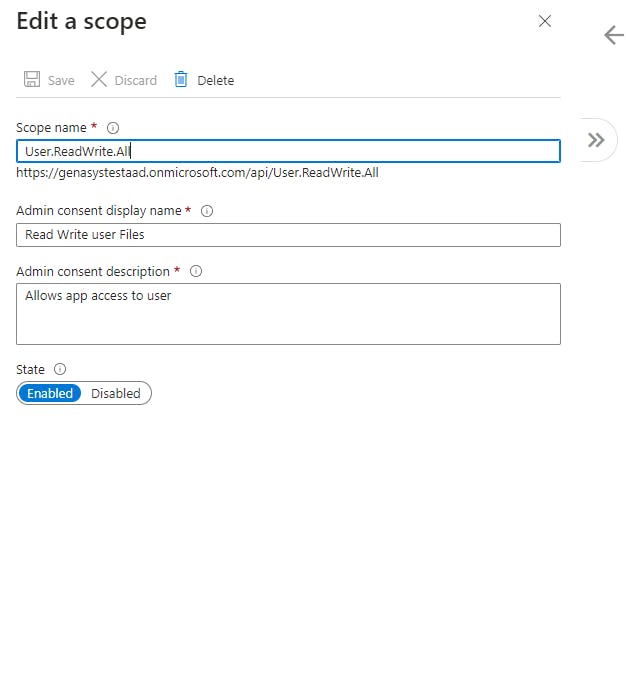The height and width of the screenshot is (673, 626).
Task: Click the Save label in toolbar
Action: pyautogui.click(x=61, y=80)
